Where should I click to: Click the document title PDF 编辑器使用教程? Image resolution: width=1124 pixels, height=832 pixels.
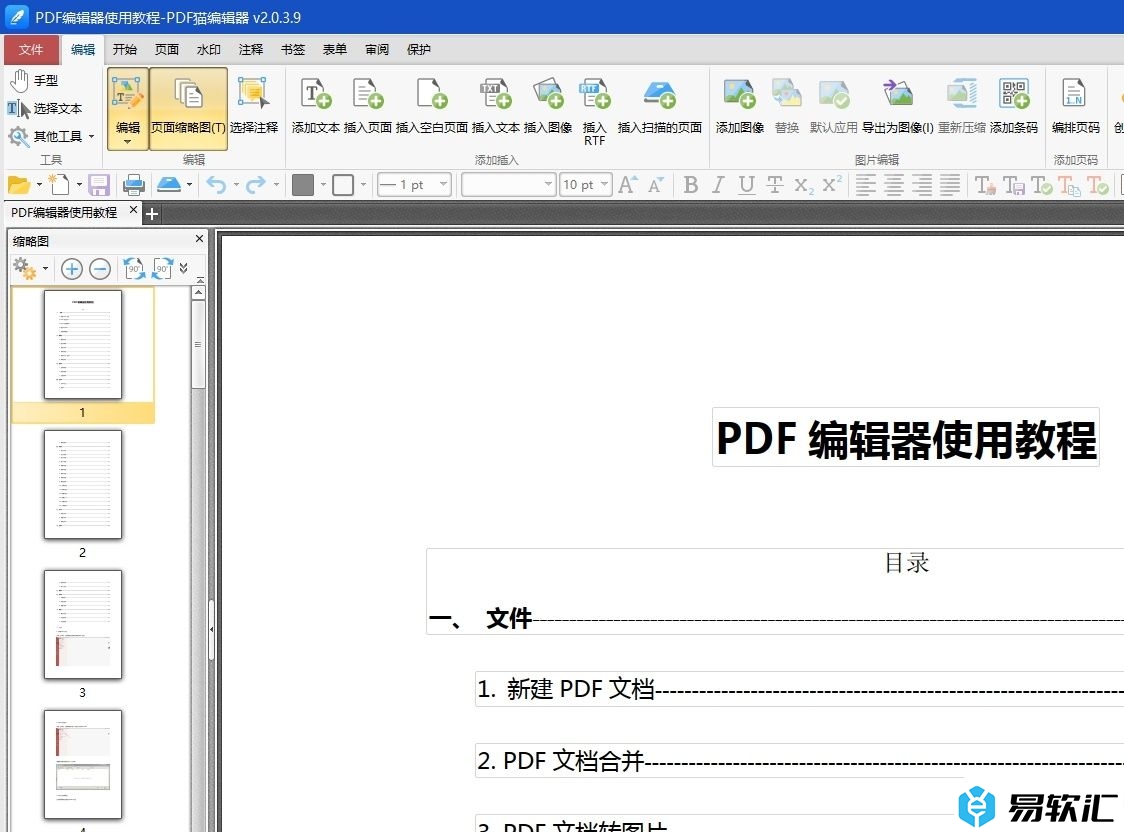(906, 439)
